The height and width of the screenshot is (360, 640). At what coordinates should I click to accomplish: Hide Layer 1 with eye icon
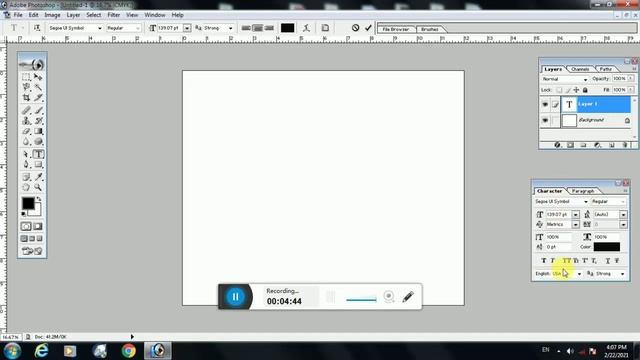point(545,104)
